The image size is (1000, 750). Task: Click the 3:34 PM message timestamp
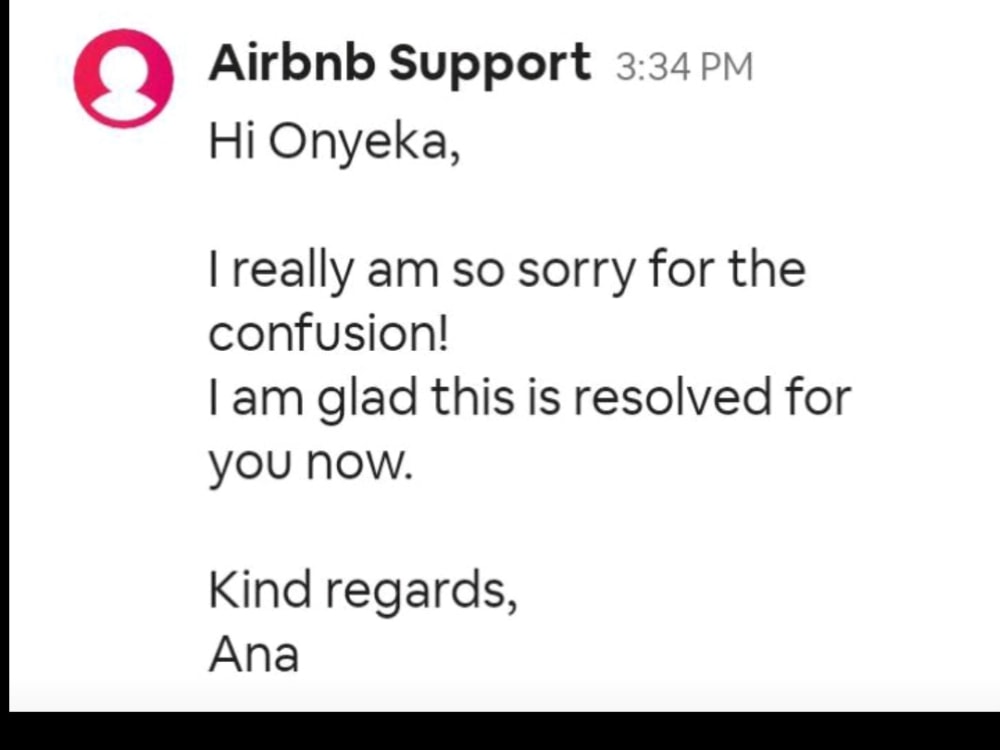[684, 67]
